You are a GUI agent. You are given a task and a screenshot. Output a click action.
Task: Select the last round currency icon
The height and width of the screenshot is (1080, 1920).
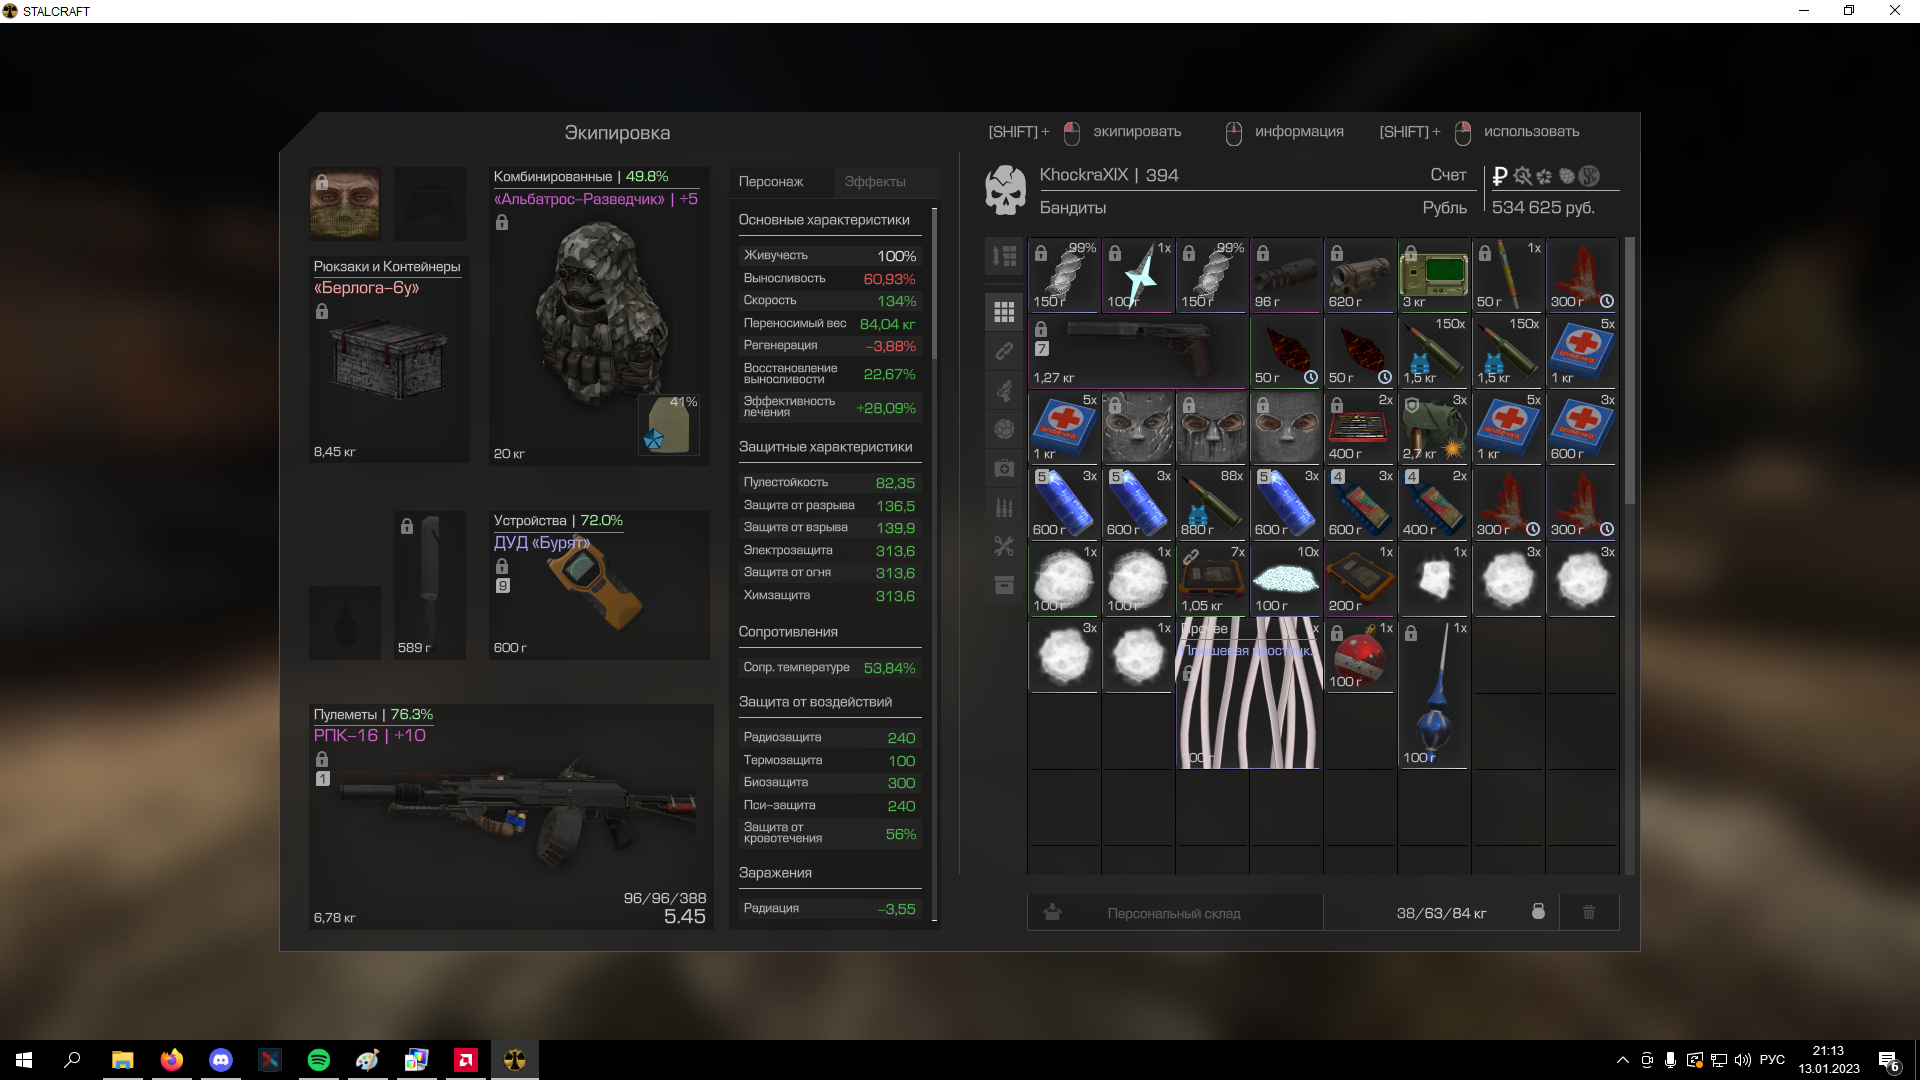coord(1589,176)
